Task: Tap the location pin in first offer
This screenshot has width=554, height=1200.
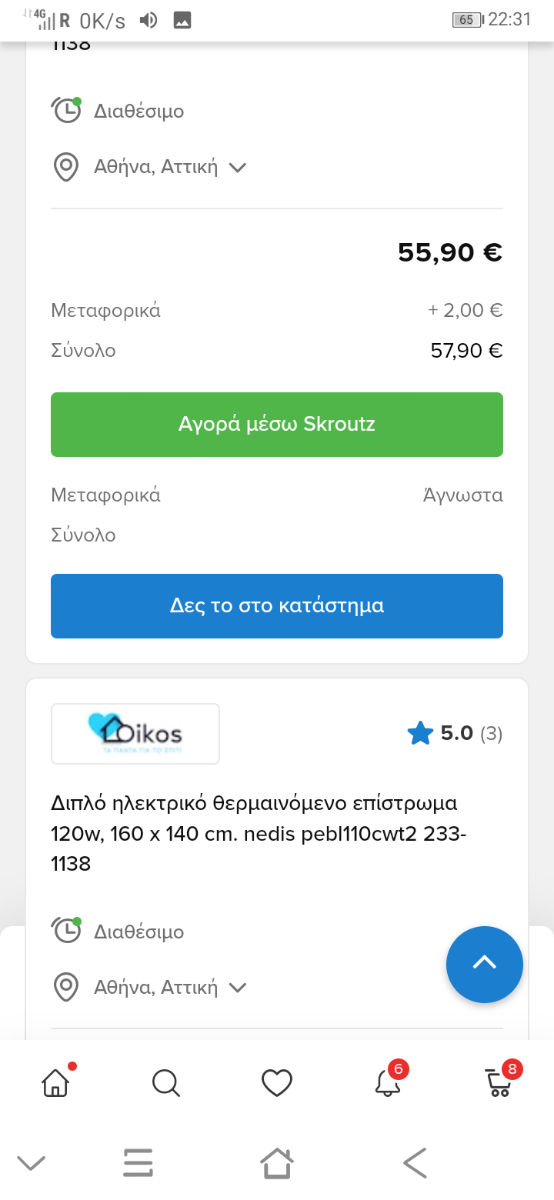Action: click(66, 167)
